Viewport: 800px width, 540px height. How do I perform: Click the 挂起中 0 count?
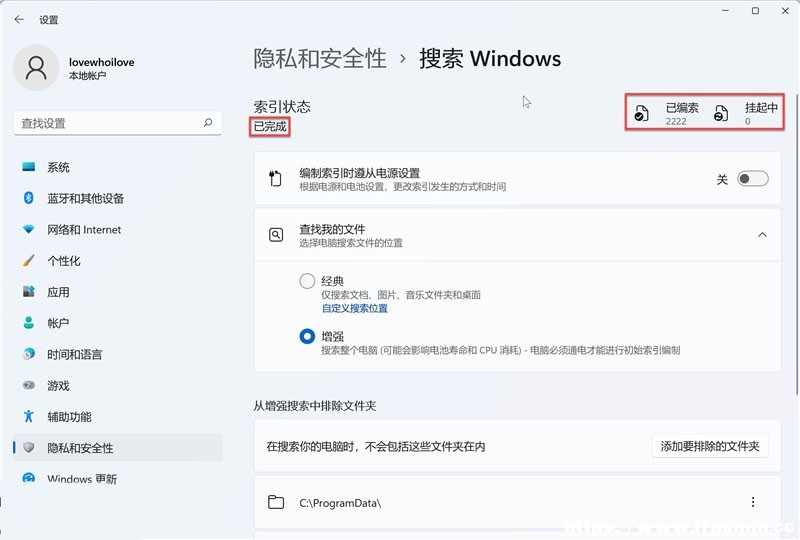click(761, 114)
